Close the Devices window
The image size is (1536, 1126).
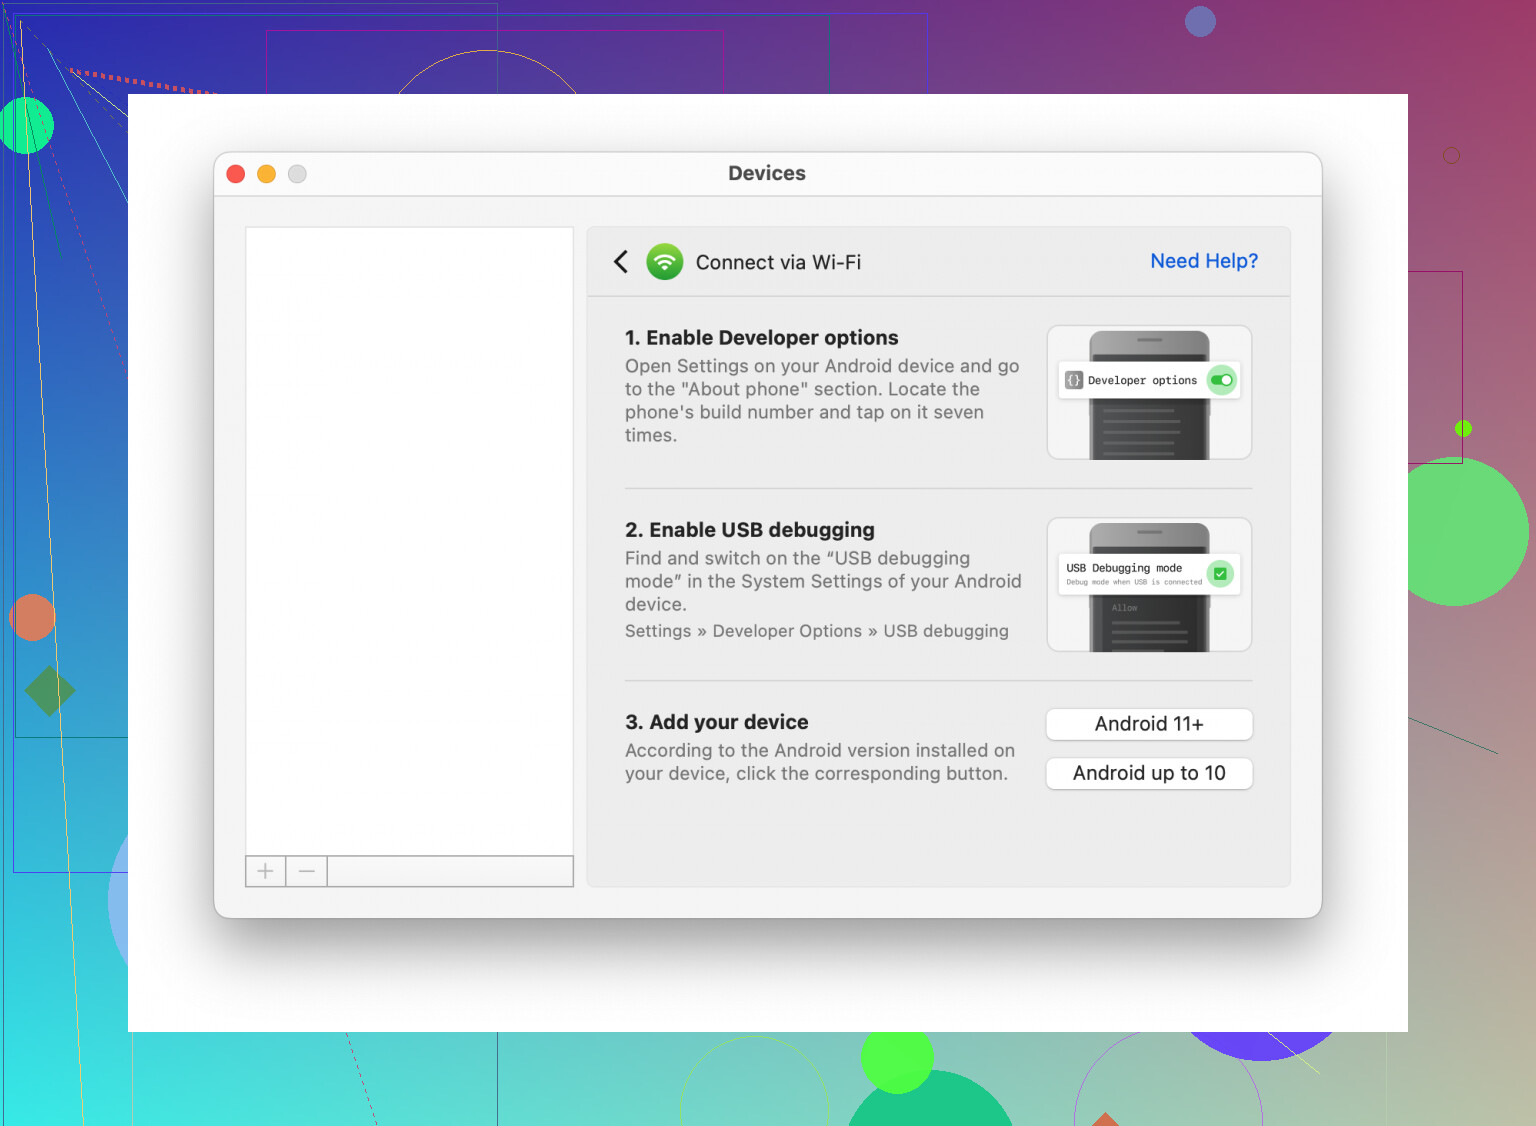pyautogui.click(x=236, y=174)
